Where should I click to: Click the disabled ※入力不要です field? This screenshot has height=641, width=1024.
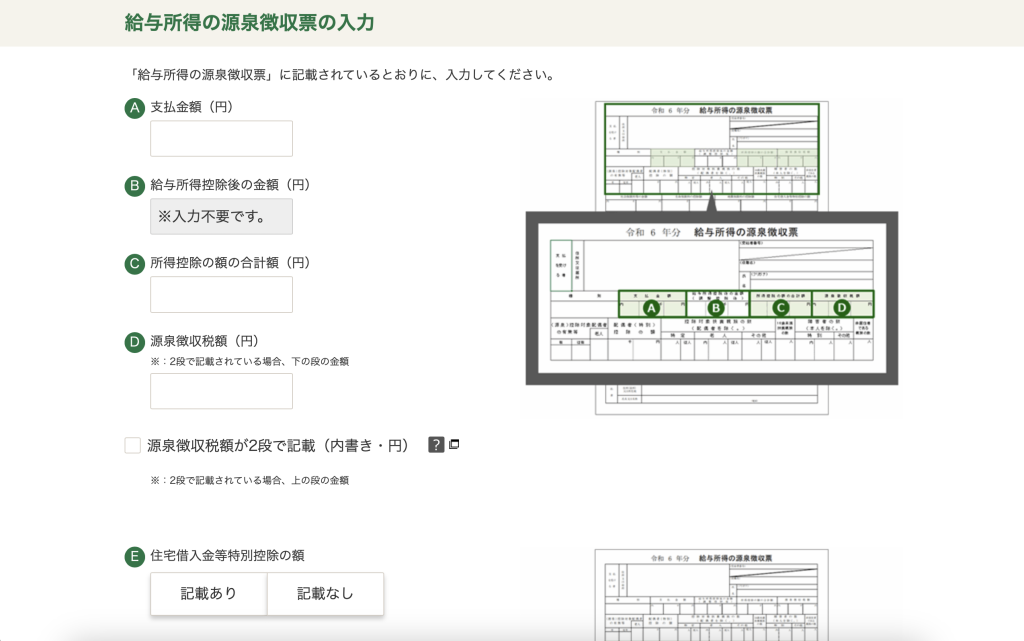[221, 216]
